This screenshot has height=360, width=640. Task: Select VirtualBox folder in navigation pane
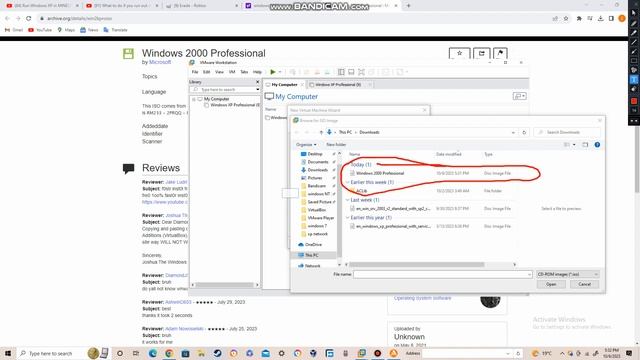316,210
